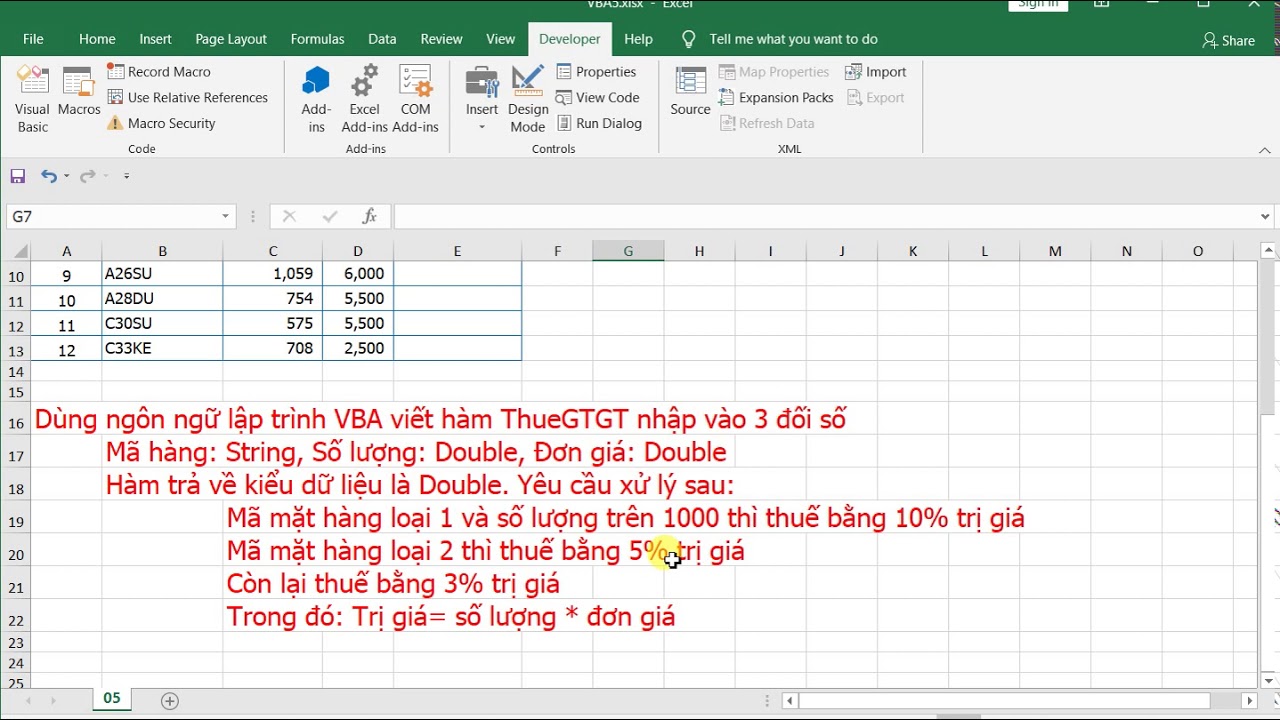Undo the last action

(48, 176)
